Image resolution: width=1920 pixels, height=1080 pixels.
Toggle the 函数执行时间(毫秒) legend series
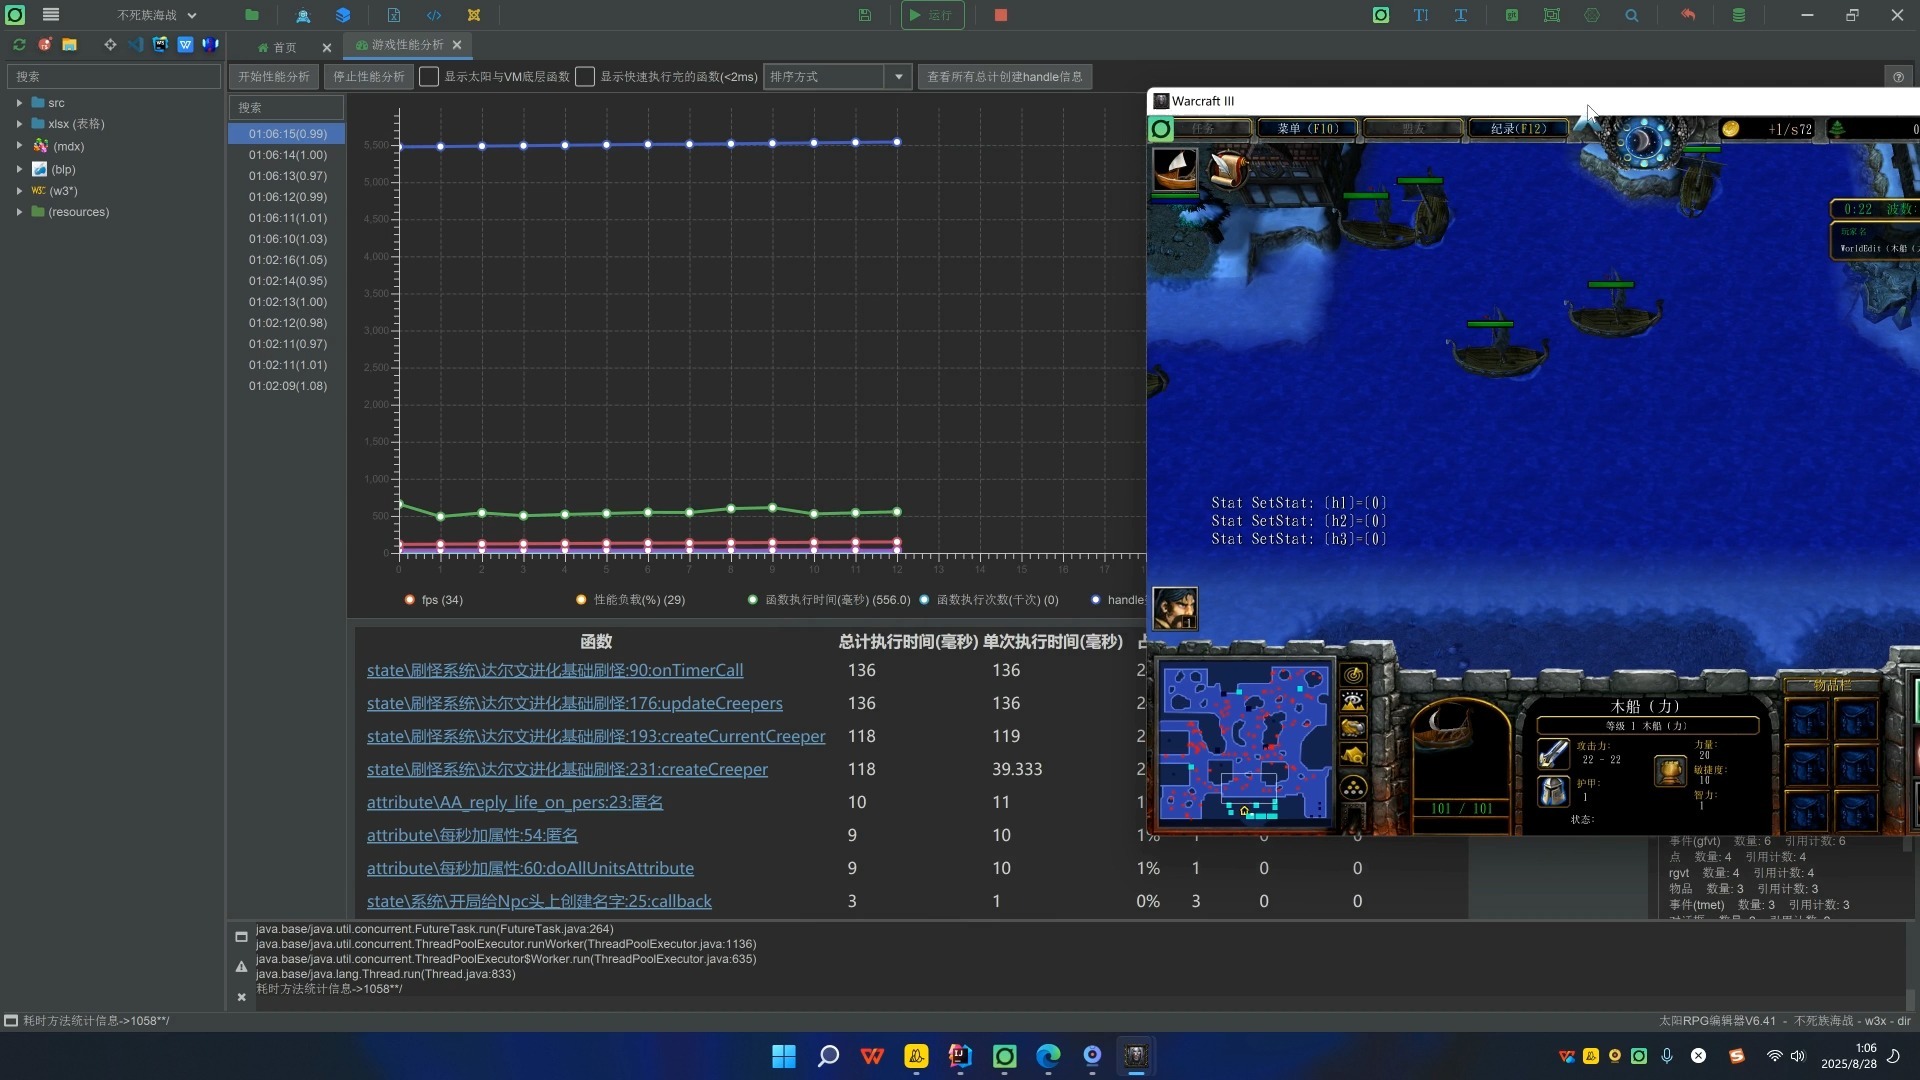829,600
